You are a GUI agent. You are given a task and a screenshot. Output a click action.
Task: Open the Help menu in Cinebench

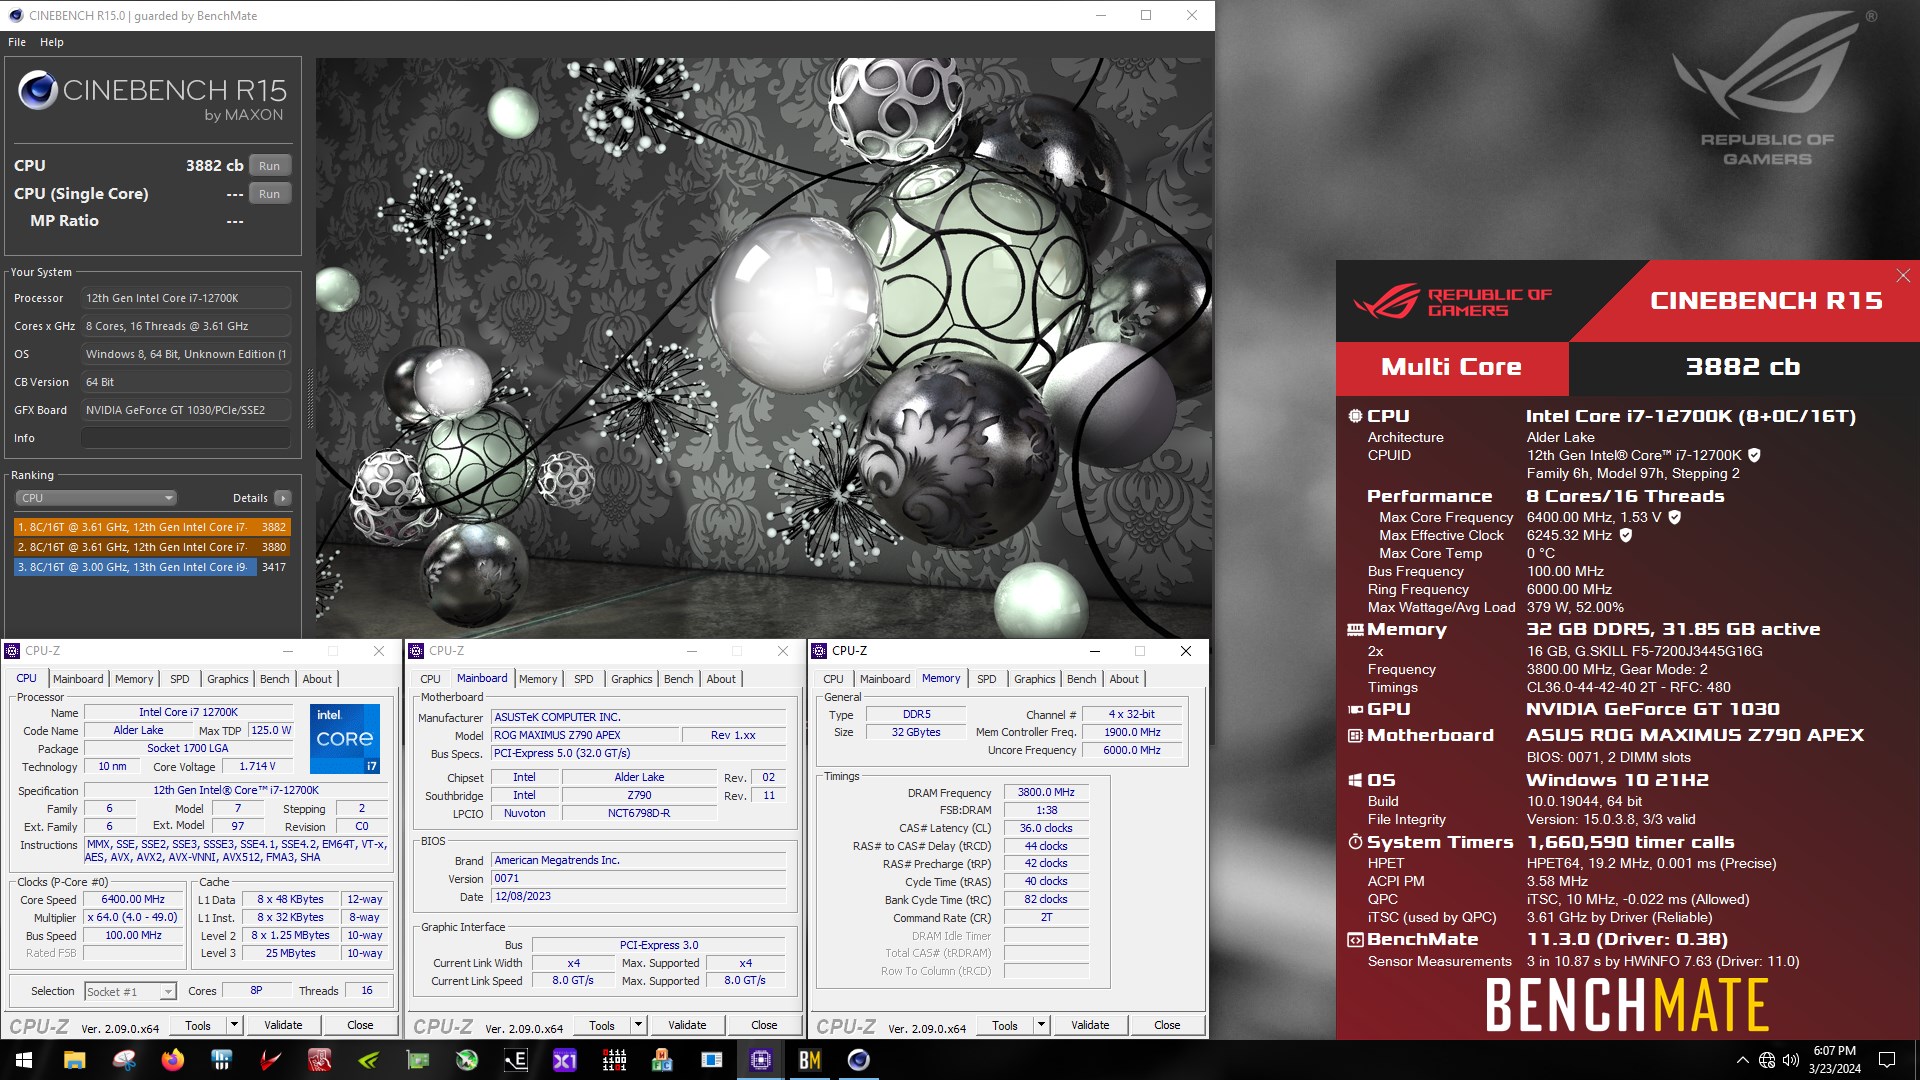pyautogui.click(x=52, y=42)
